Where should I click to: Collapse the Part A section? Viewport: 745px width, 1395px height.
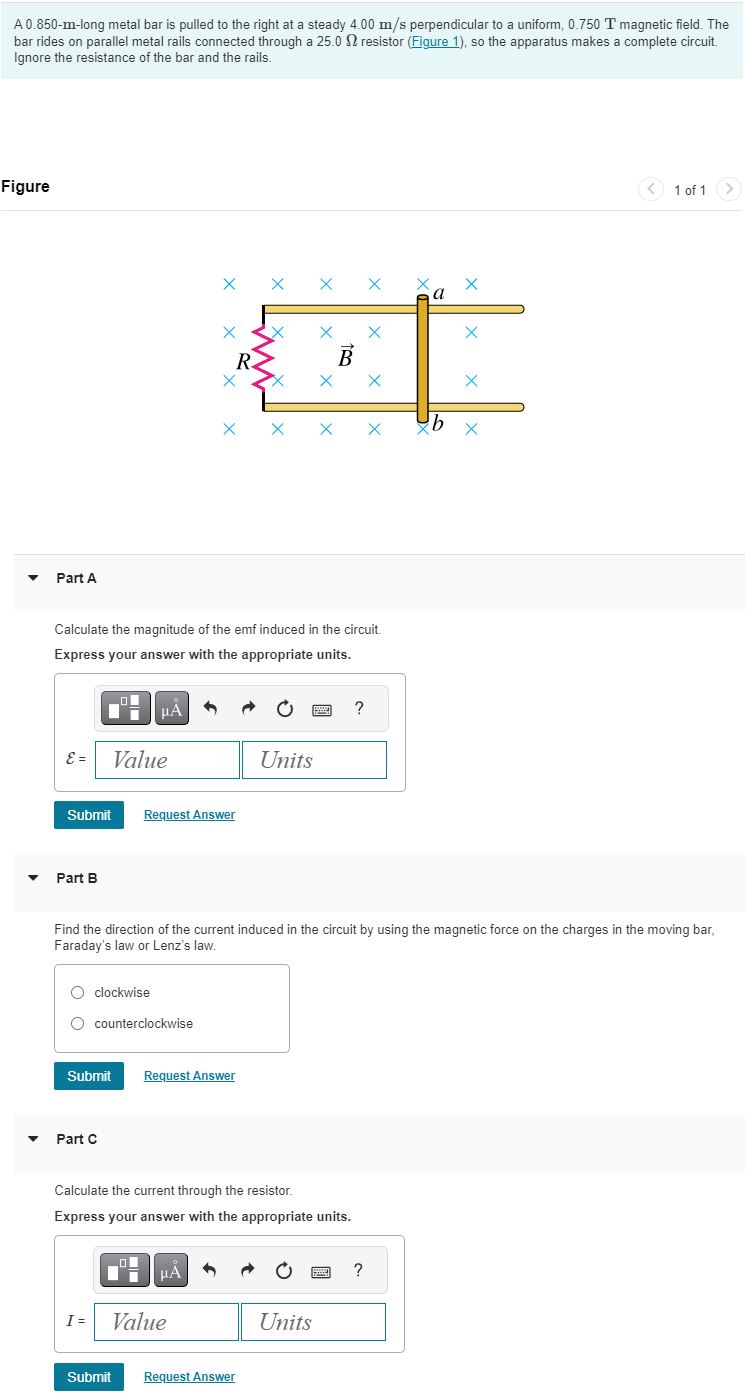pyautogui.click(x=35, y=578)
